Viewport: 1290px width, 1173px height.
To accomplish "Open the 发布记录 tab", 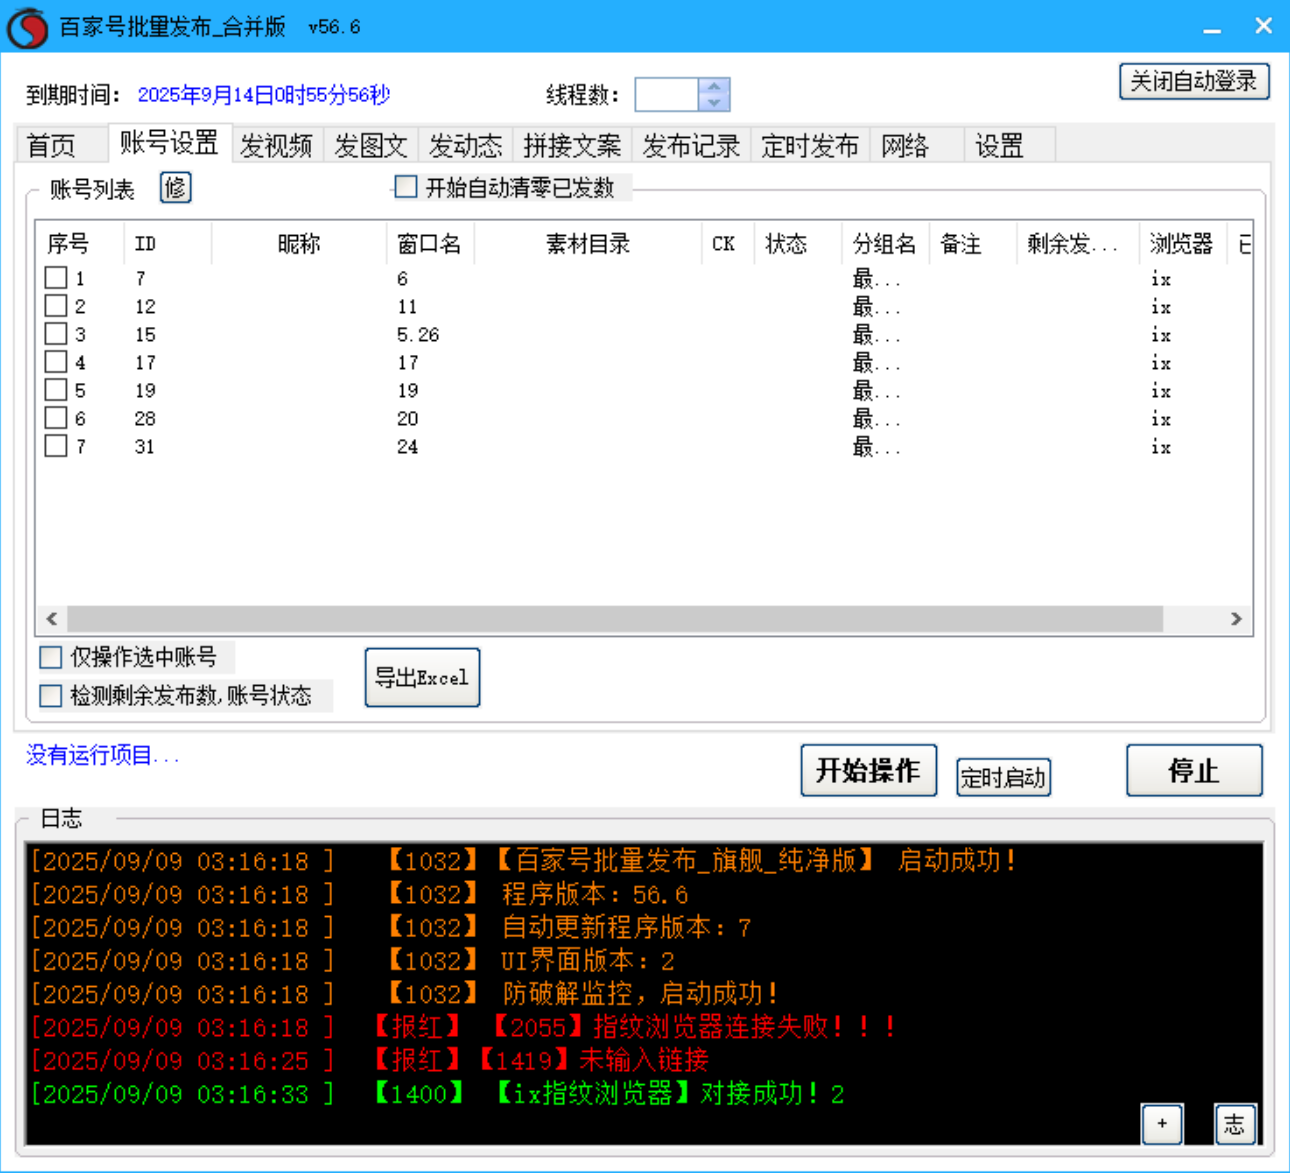I will [690, 145].
